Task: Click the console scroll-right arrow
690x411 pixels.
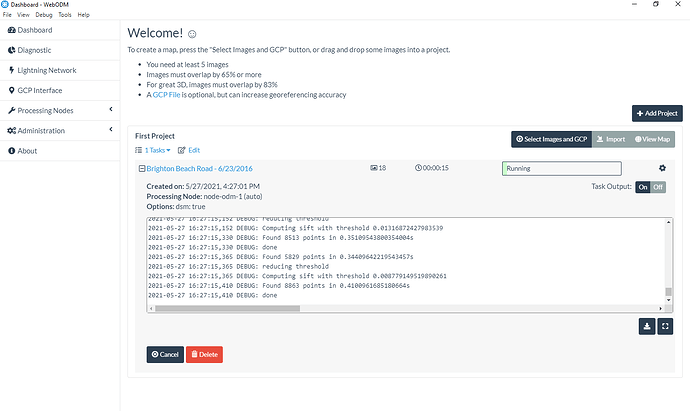Action: pos(660,308)
